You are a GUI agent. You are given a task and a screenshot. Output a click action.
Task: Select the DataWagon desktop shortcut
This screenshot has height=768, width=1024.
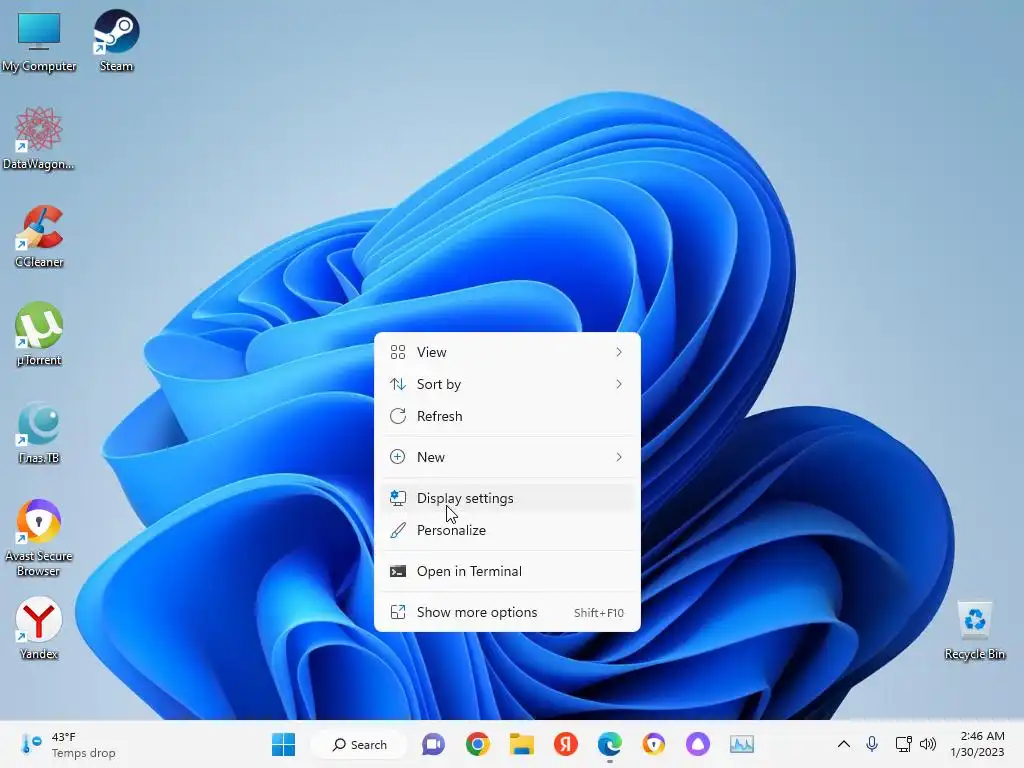pos(39,138)
